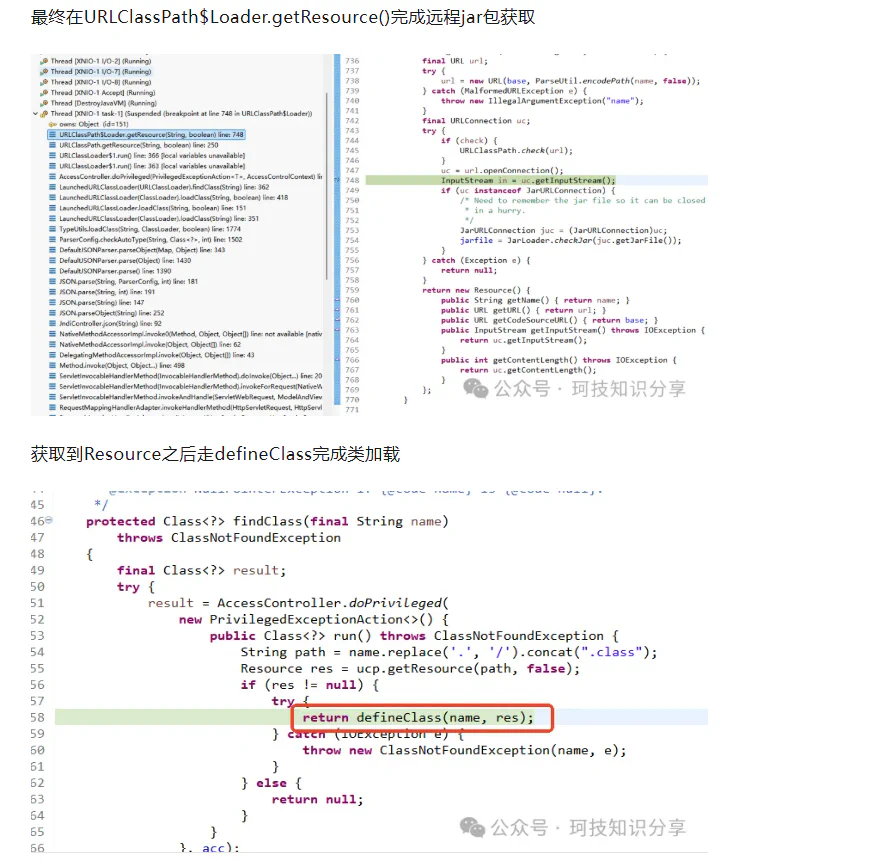
Task: Click the suspended thread icon for XNIO-1 task-1
Action: tap(44, 114)
